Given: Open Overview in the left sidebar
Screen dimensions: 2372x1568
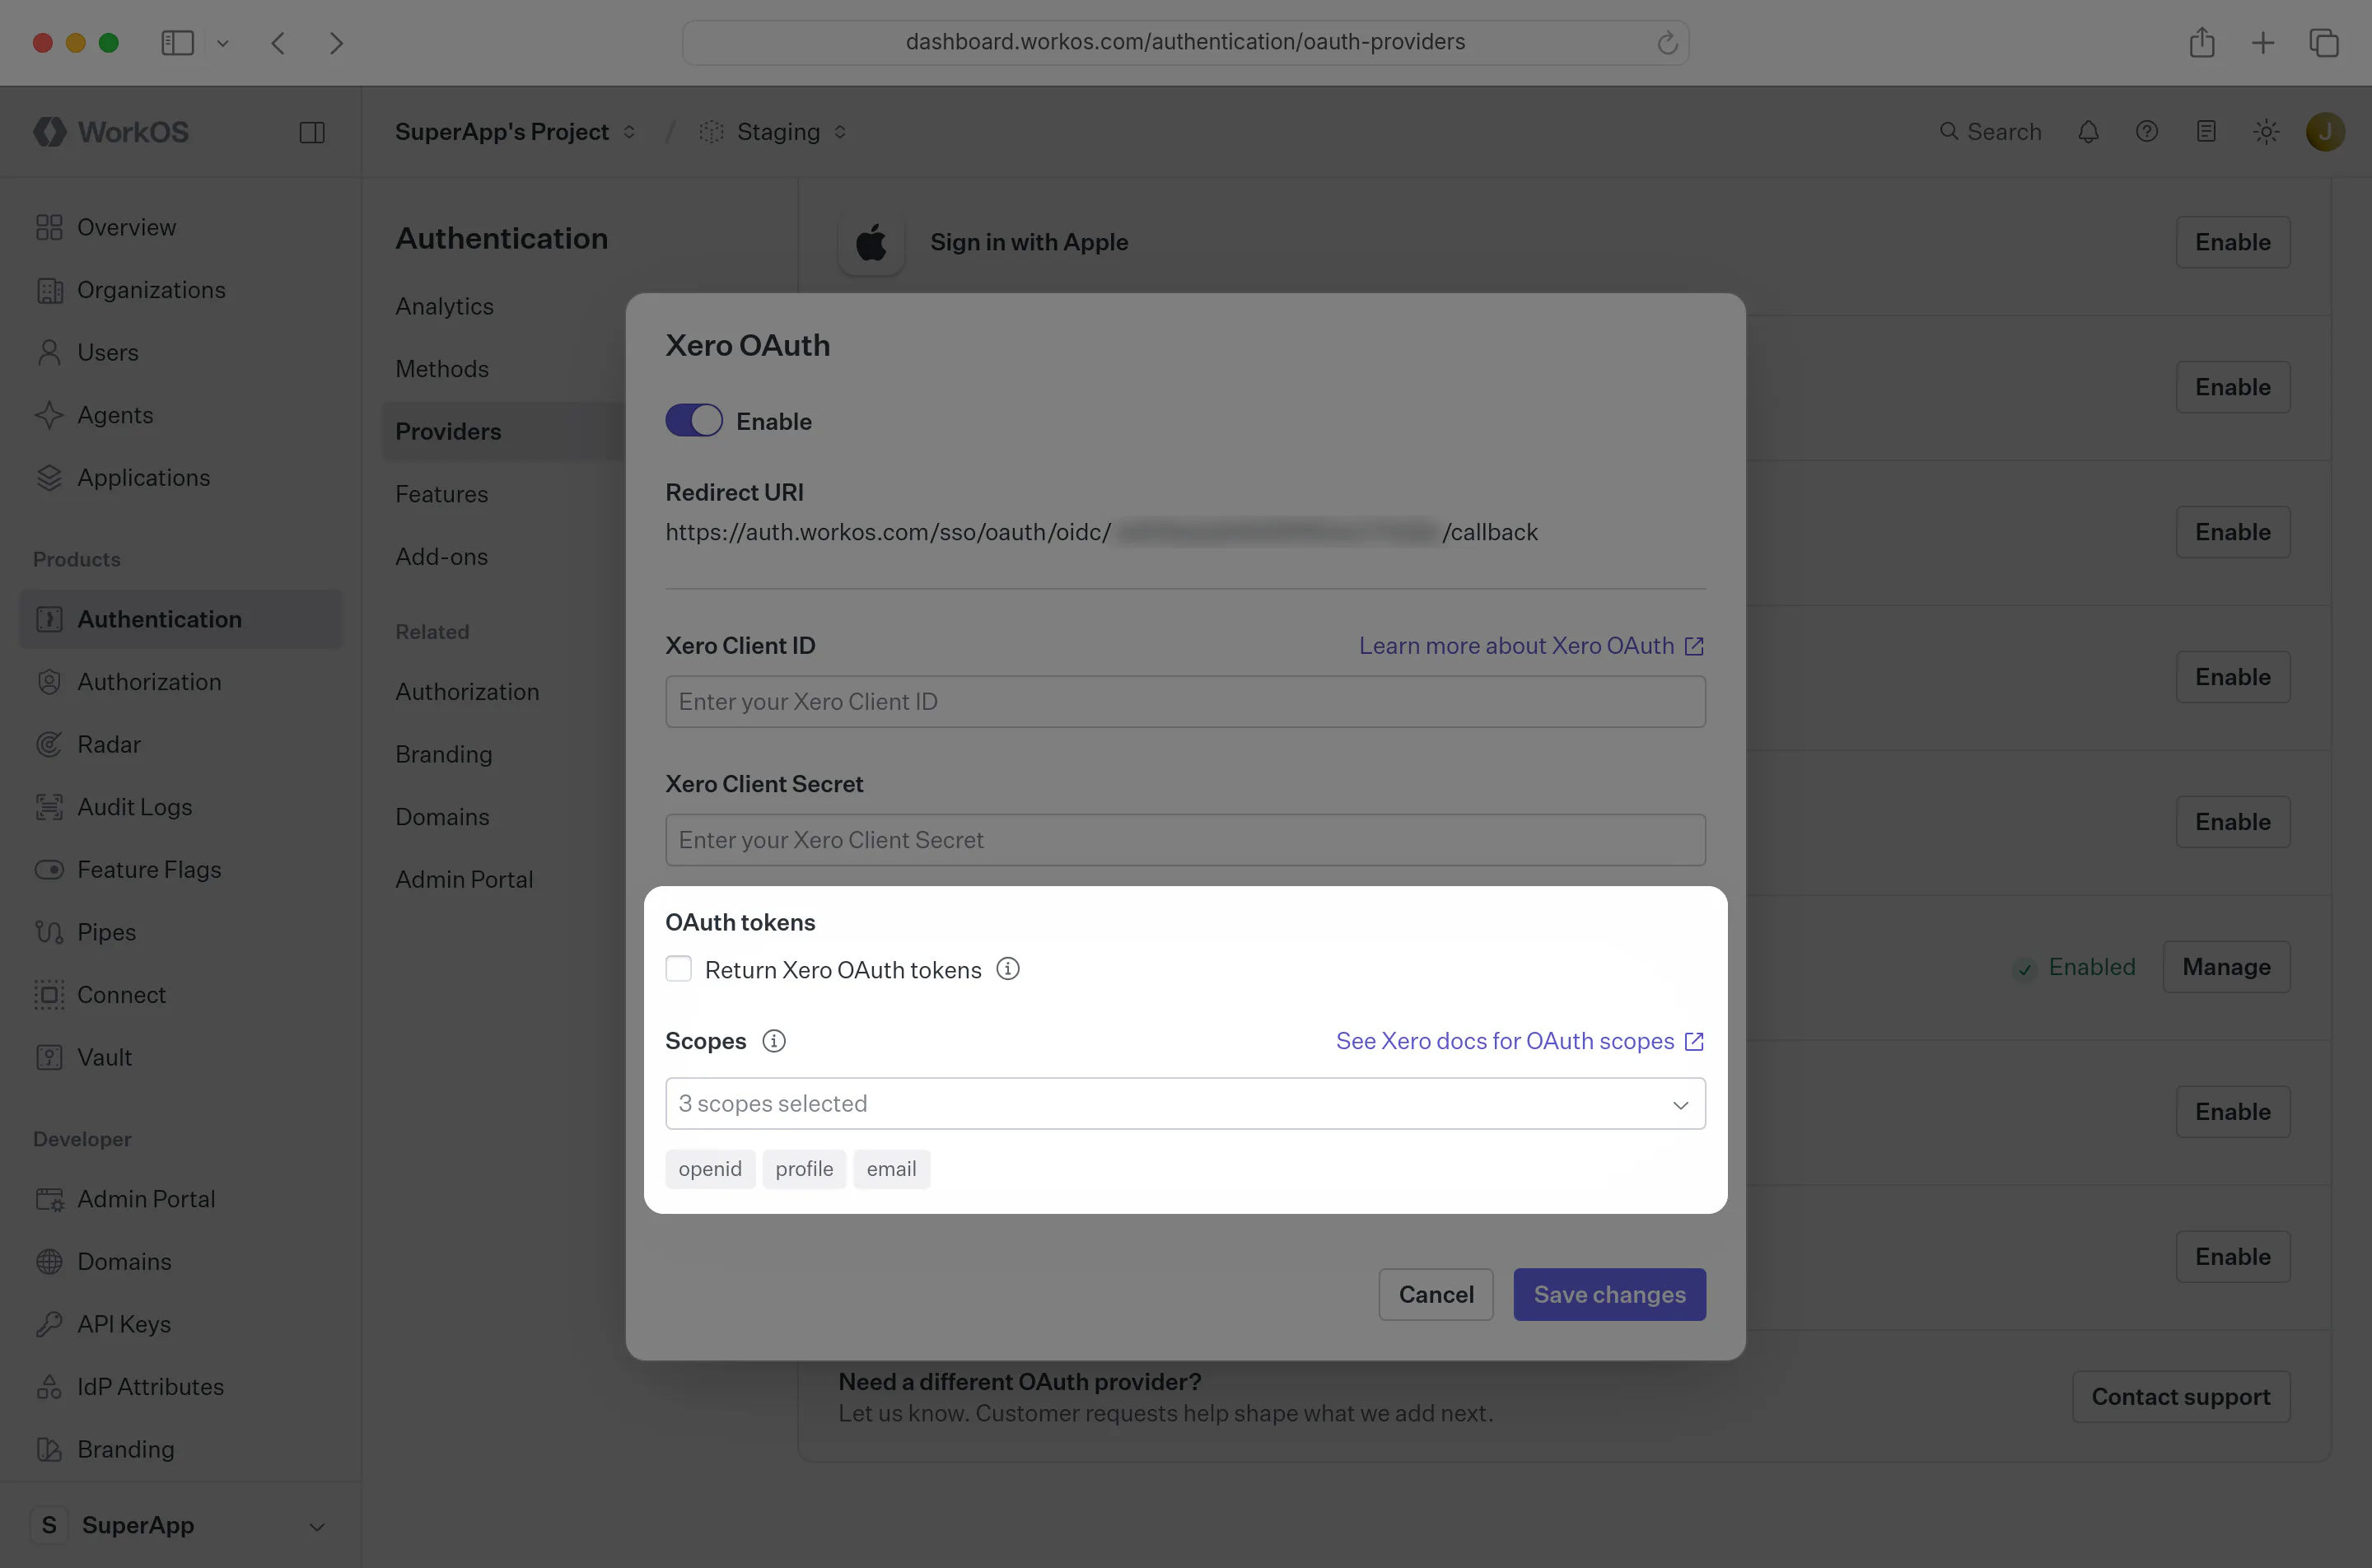Looking at the screenshot, I should (x=180, y=228).
